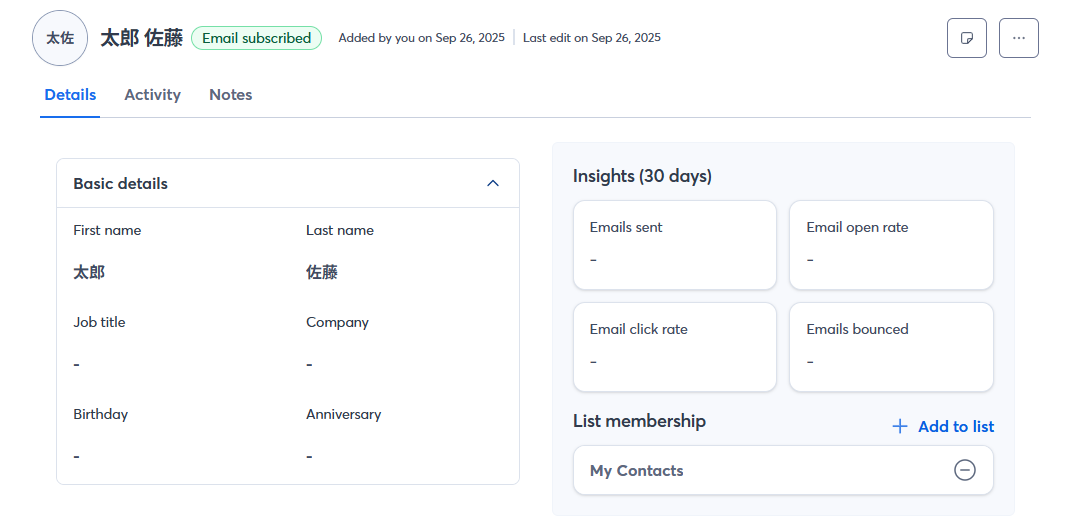Click the empty Birthday field
Viewport: 1069px width, 523px height.
point(77,456)
